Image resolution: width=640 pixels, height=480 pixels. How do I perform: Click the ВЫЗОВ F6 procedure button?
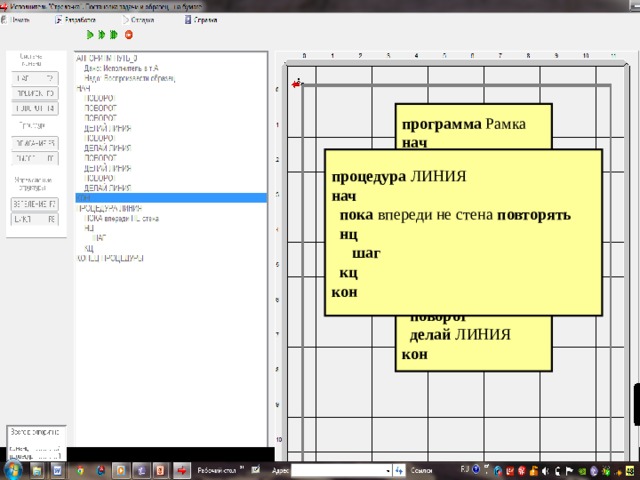click(35, 158)
